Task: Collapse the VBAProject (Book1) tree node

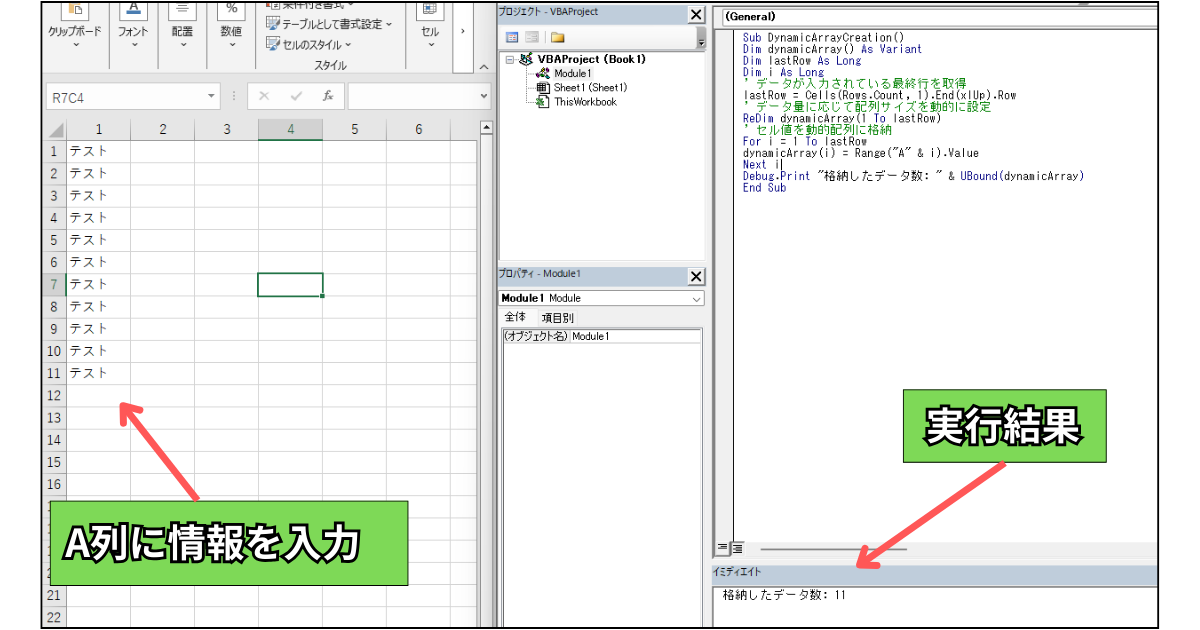Action: (x=510, y=60)
